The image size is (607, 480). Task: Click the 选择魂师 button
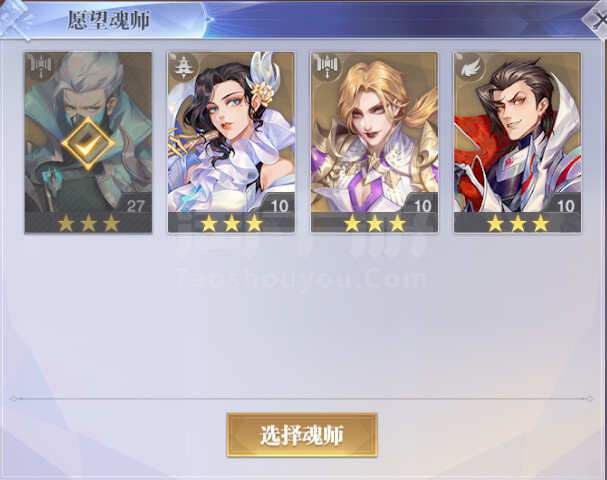point(302,435)
